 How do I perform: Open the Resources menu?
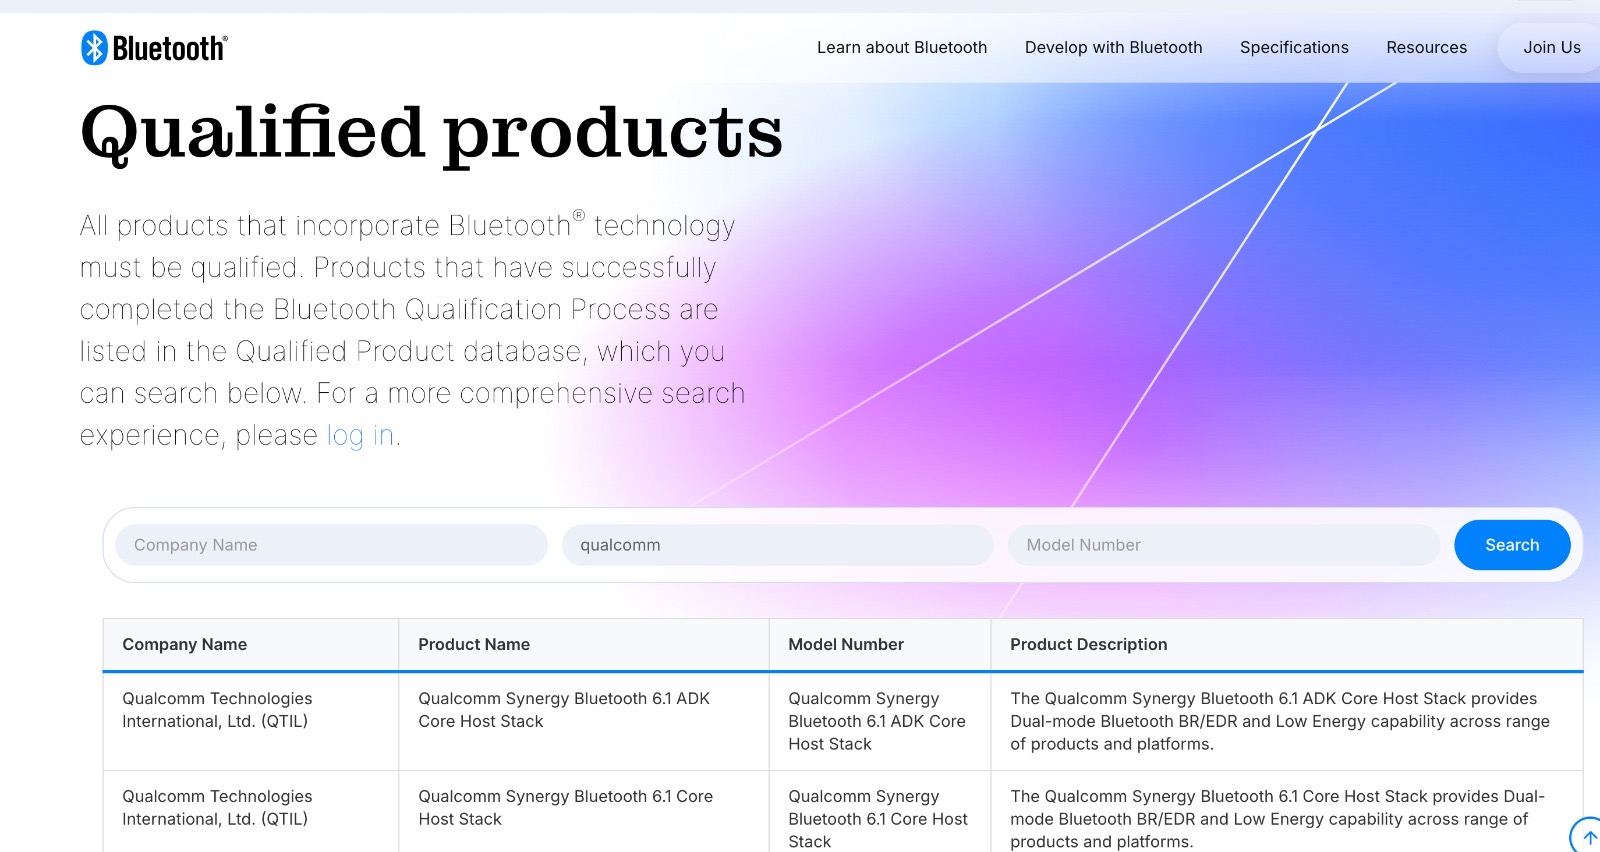tap(1426, 48)
